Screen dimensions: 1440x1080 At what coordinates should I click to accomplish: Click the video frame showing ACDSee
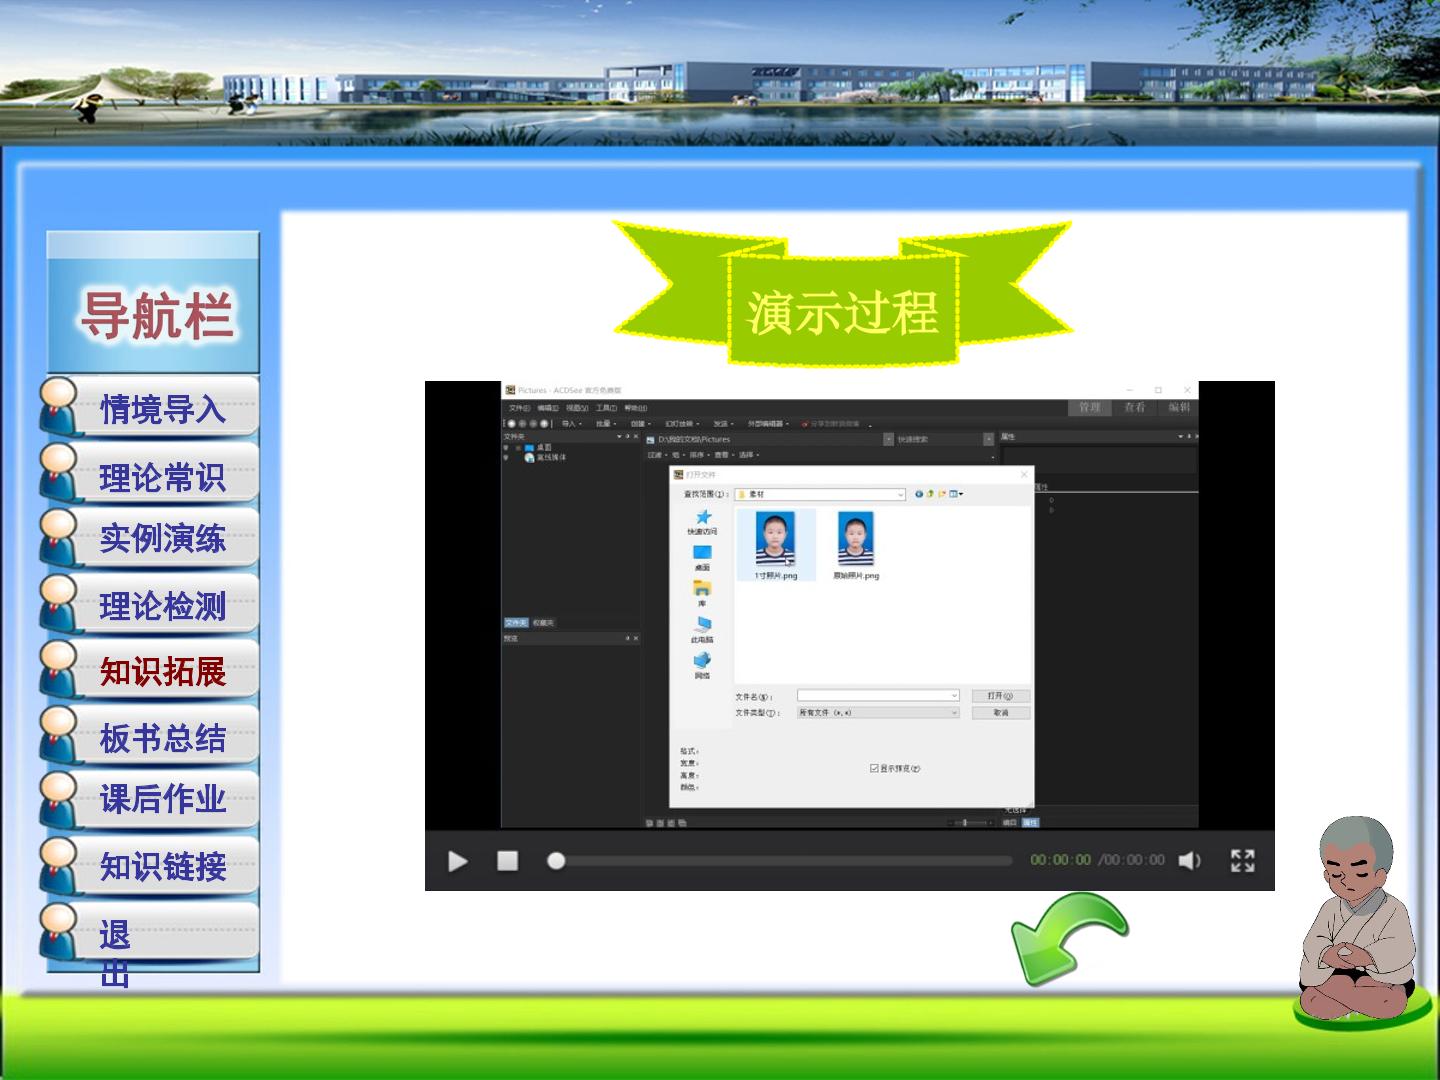[850, 606]
